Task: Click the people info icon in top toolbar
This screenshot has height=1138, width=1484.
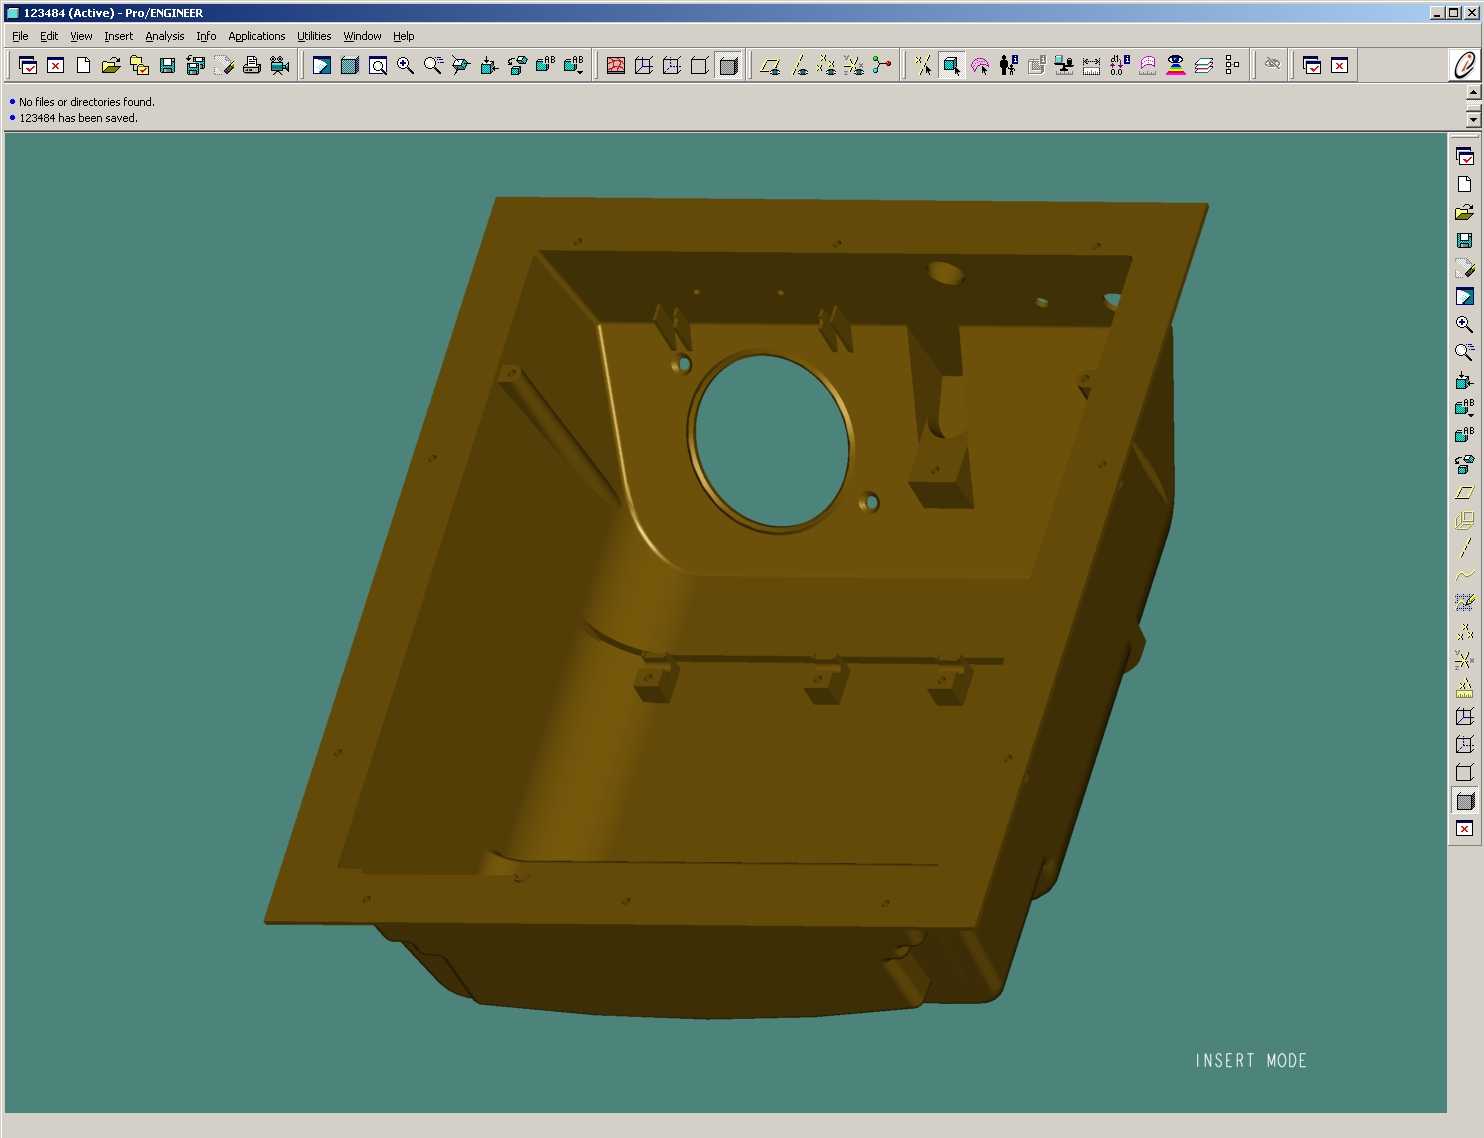Action: point(1008,66)
